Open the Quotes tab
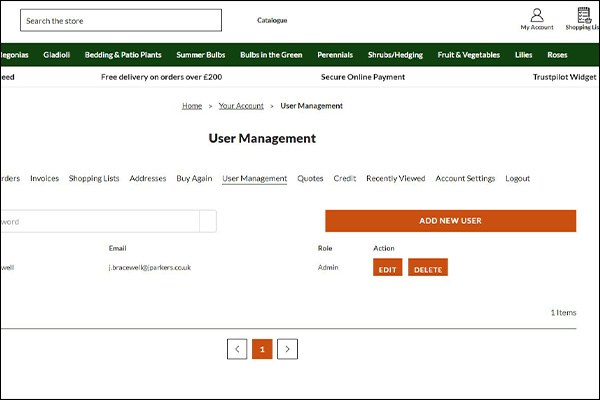The width and height of the screenshot is (600, 400). (x=310, y=178)
